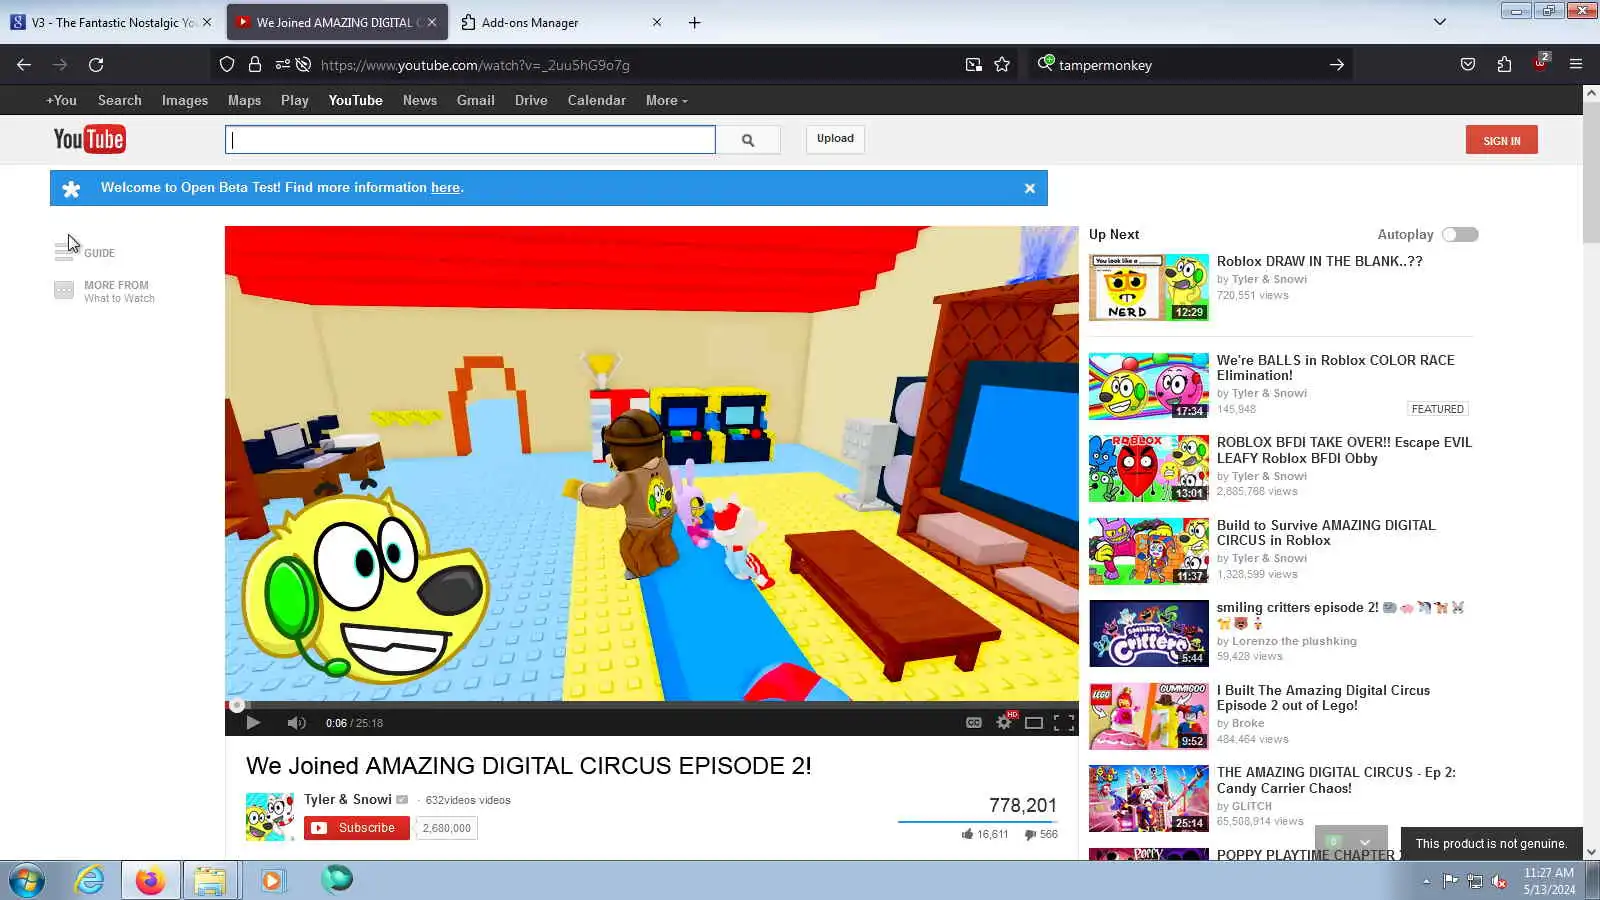
Task: Click the taskbar clock showing 11:27 AM
Action: [1549, 881]
